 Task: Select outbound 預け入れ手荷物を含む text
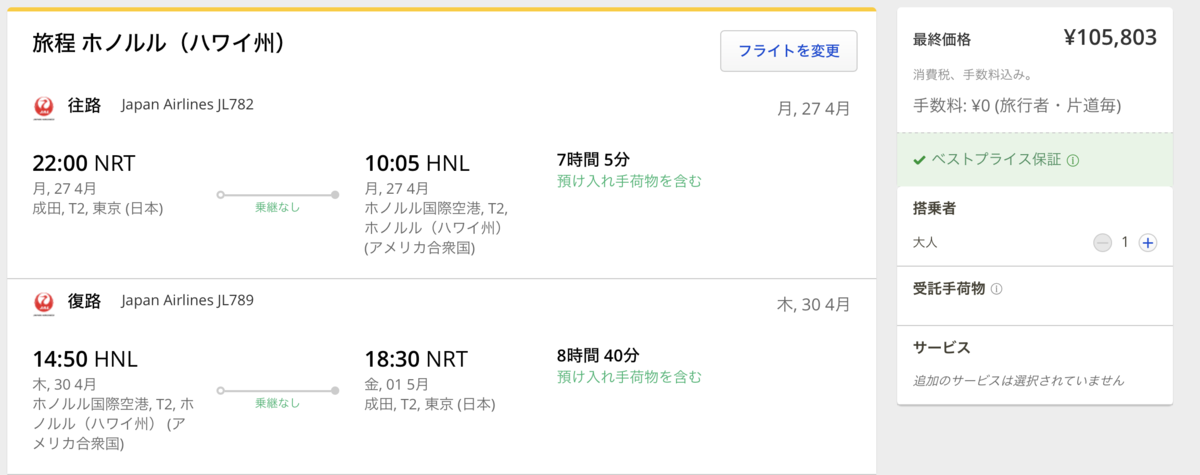pos(629,181)
